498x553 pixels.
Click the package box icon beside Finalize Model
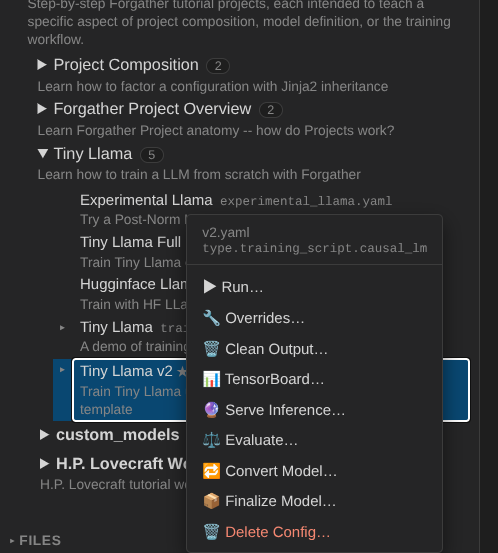[x=211, y=501]
